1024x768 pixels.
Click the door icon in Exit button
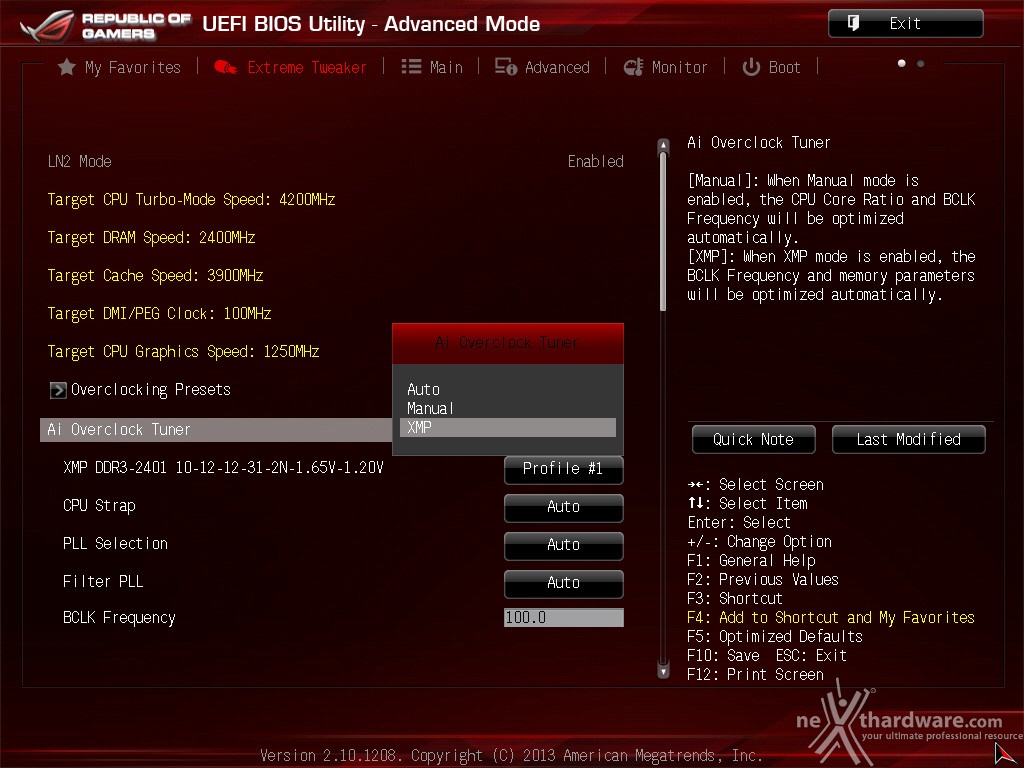click(x=853, y=24)
